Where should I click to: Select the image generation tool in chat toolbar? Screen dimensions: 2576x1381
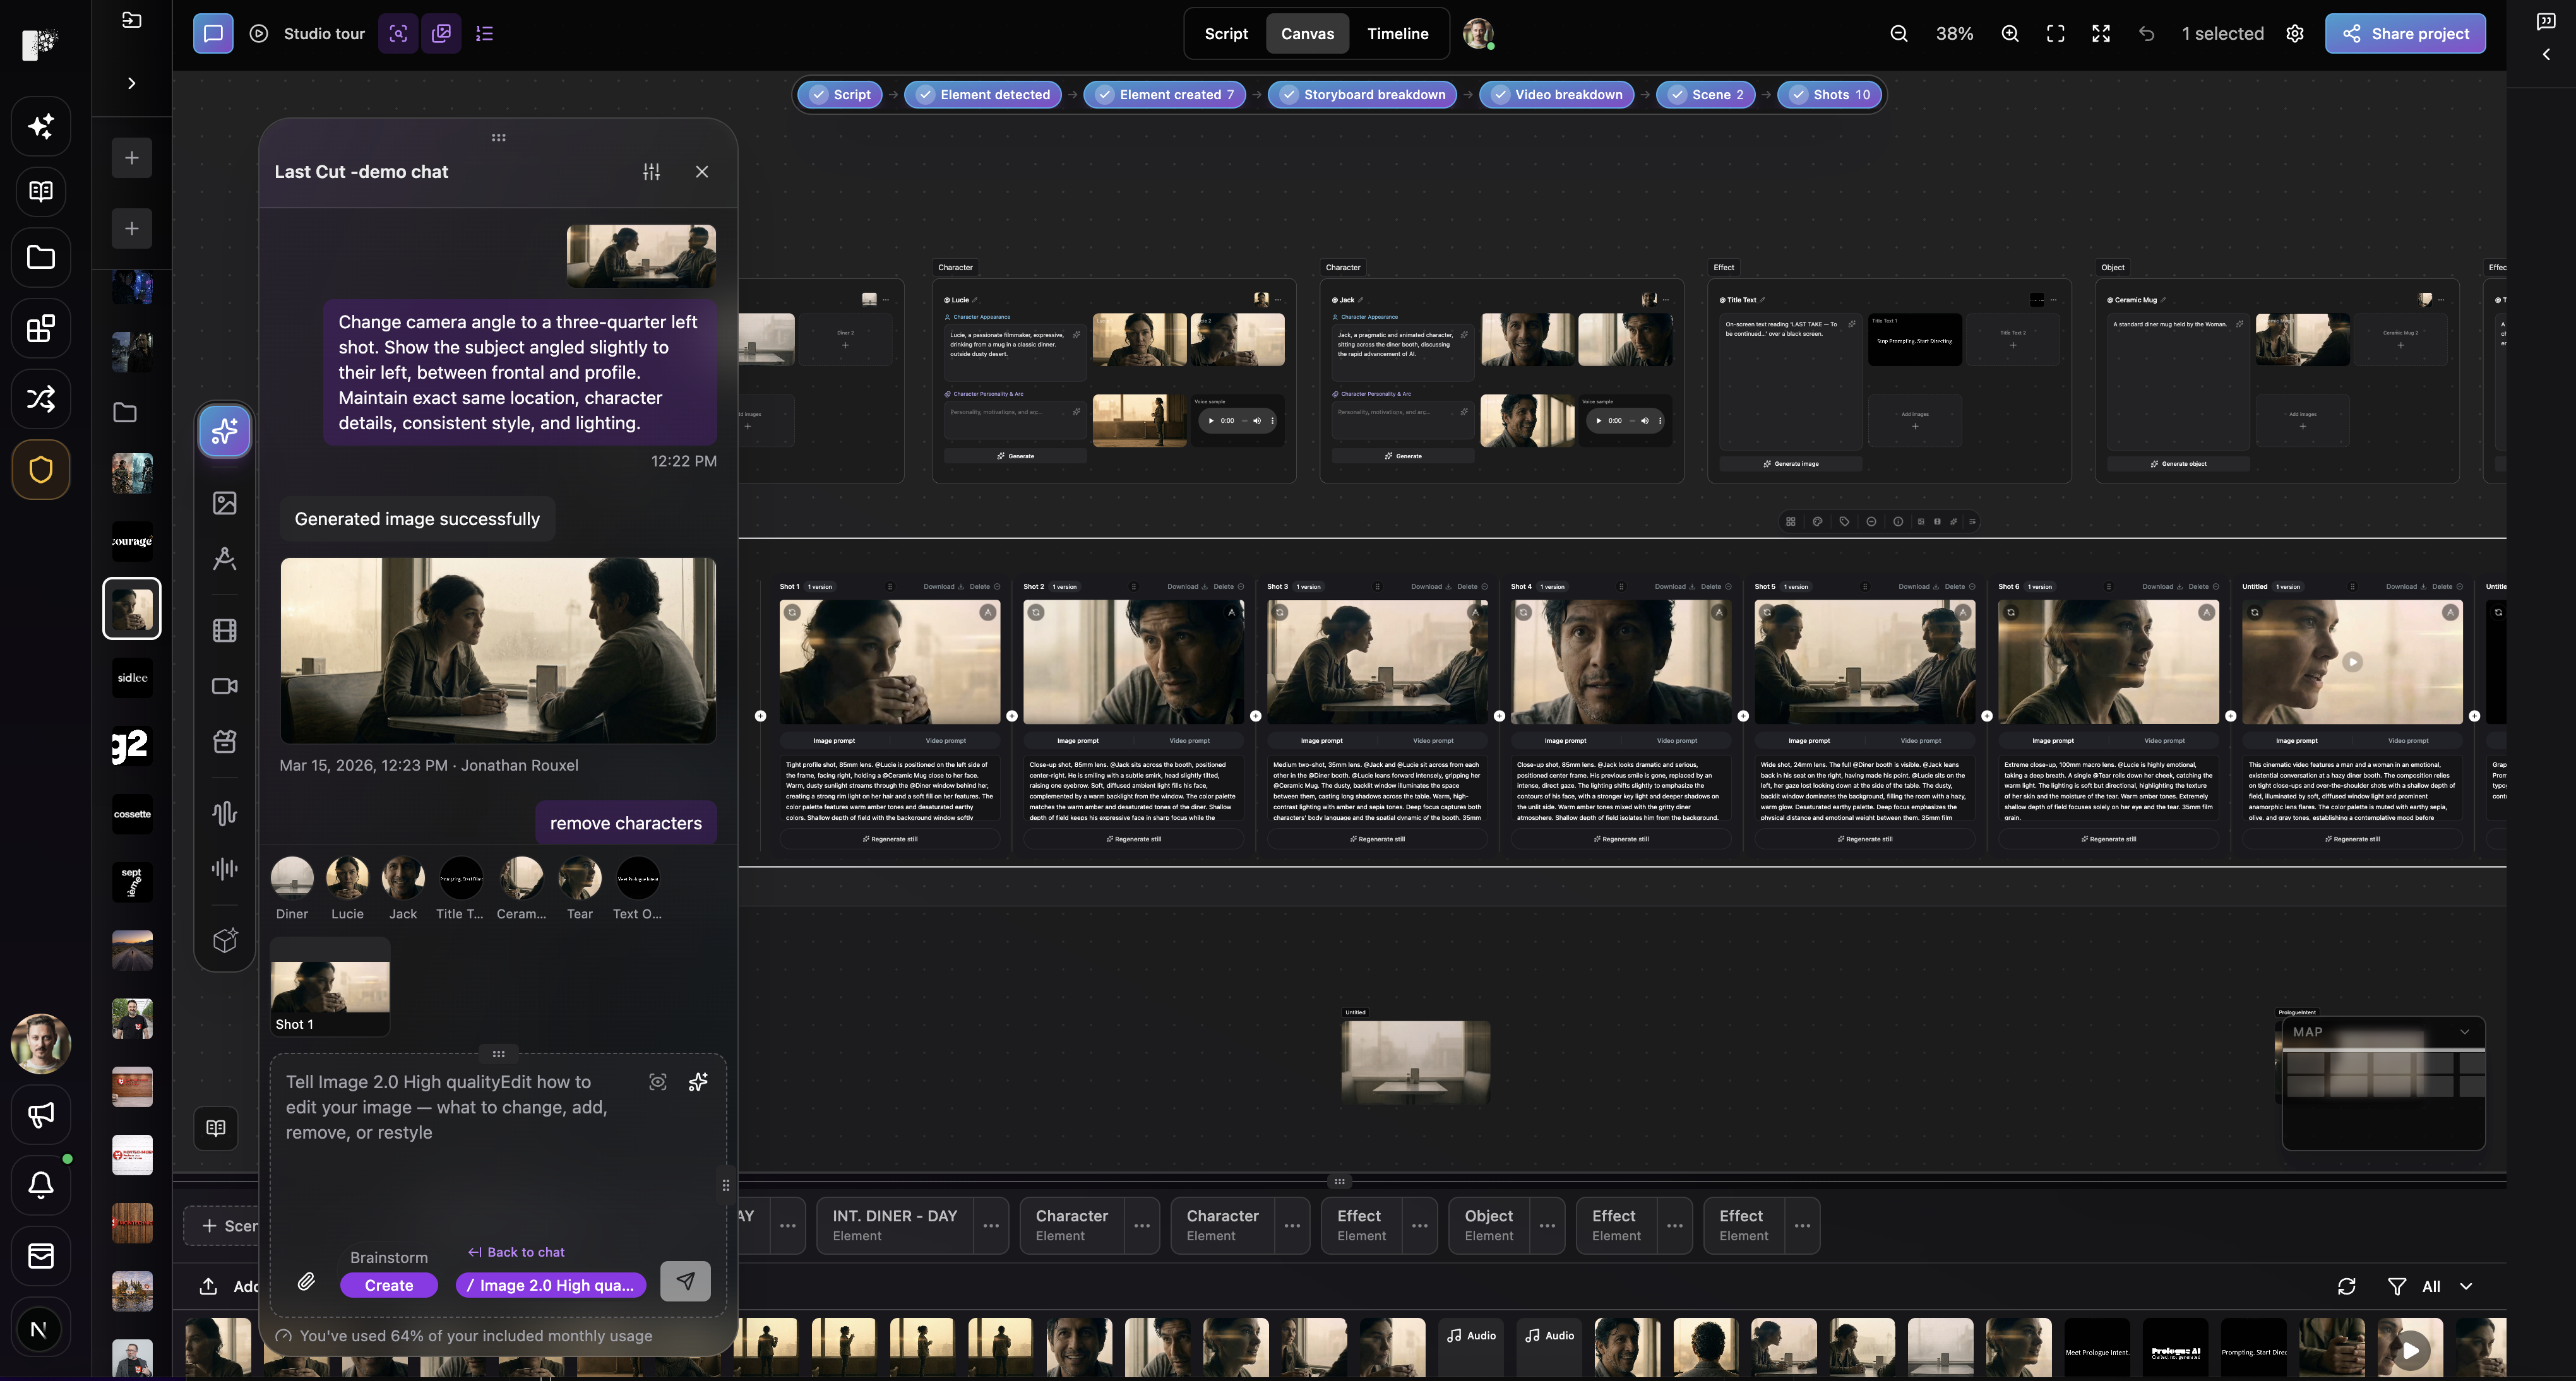225,503
